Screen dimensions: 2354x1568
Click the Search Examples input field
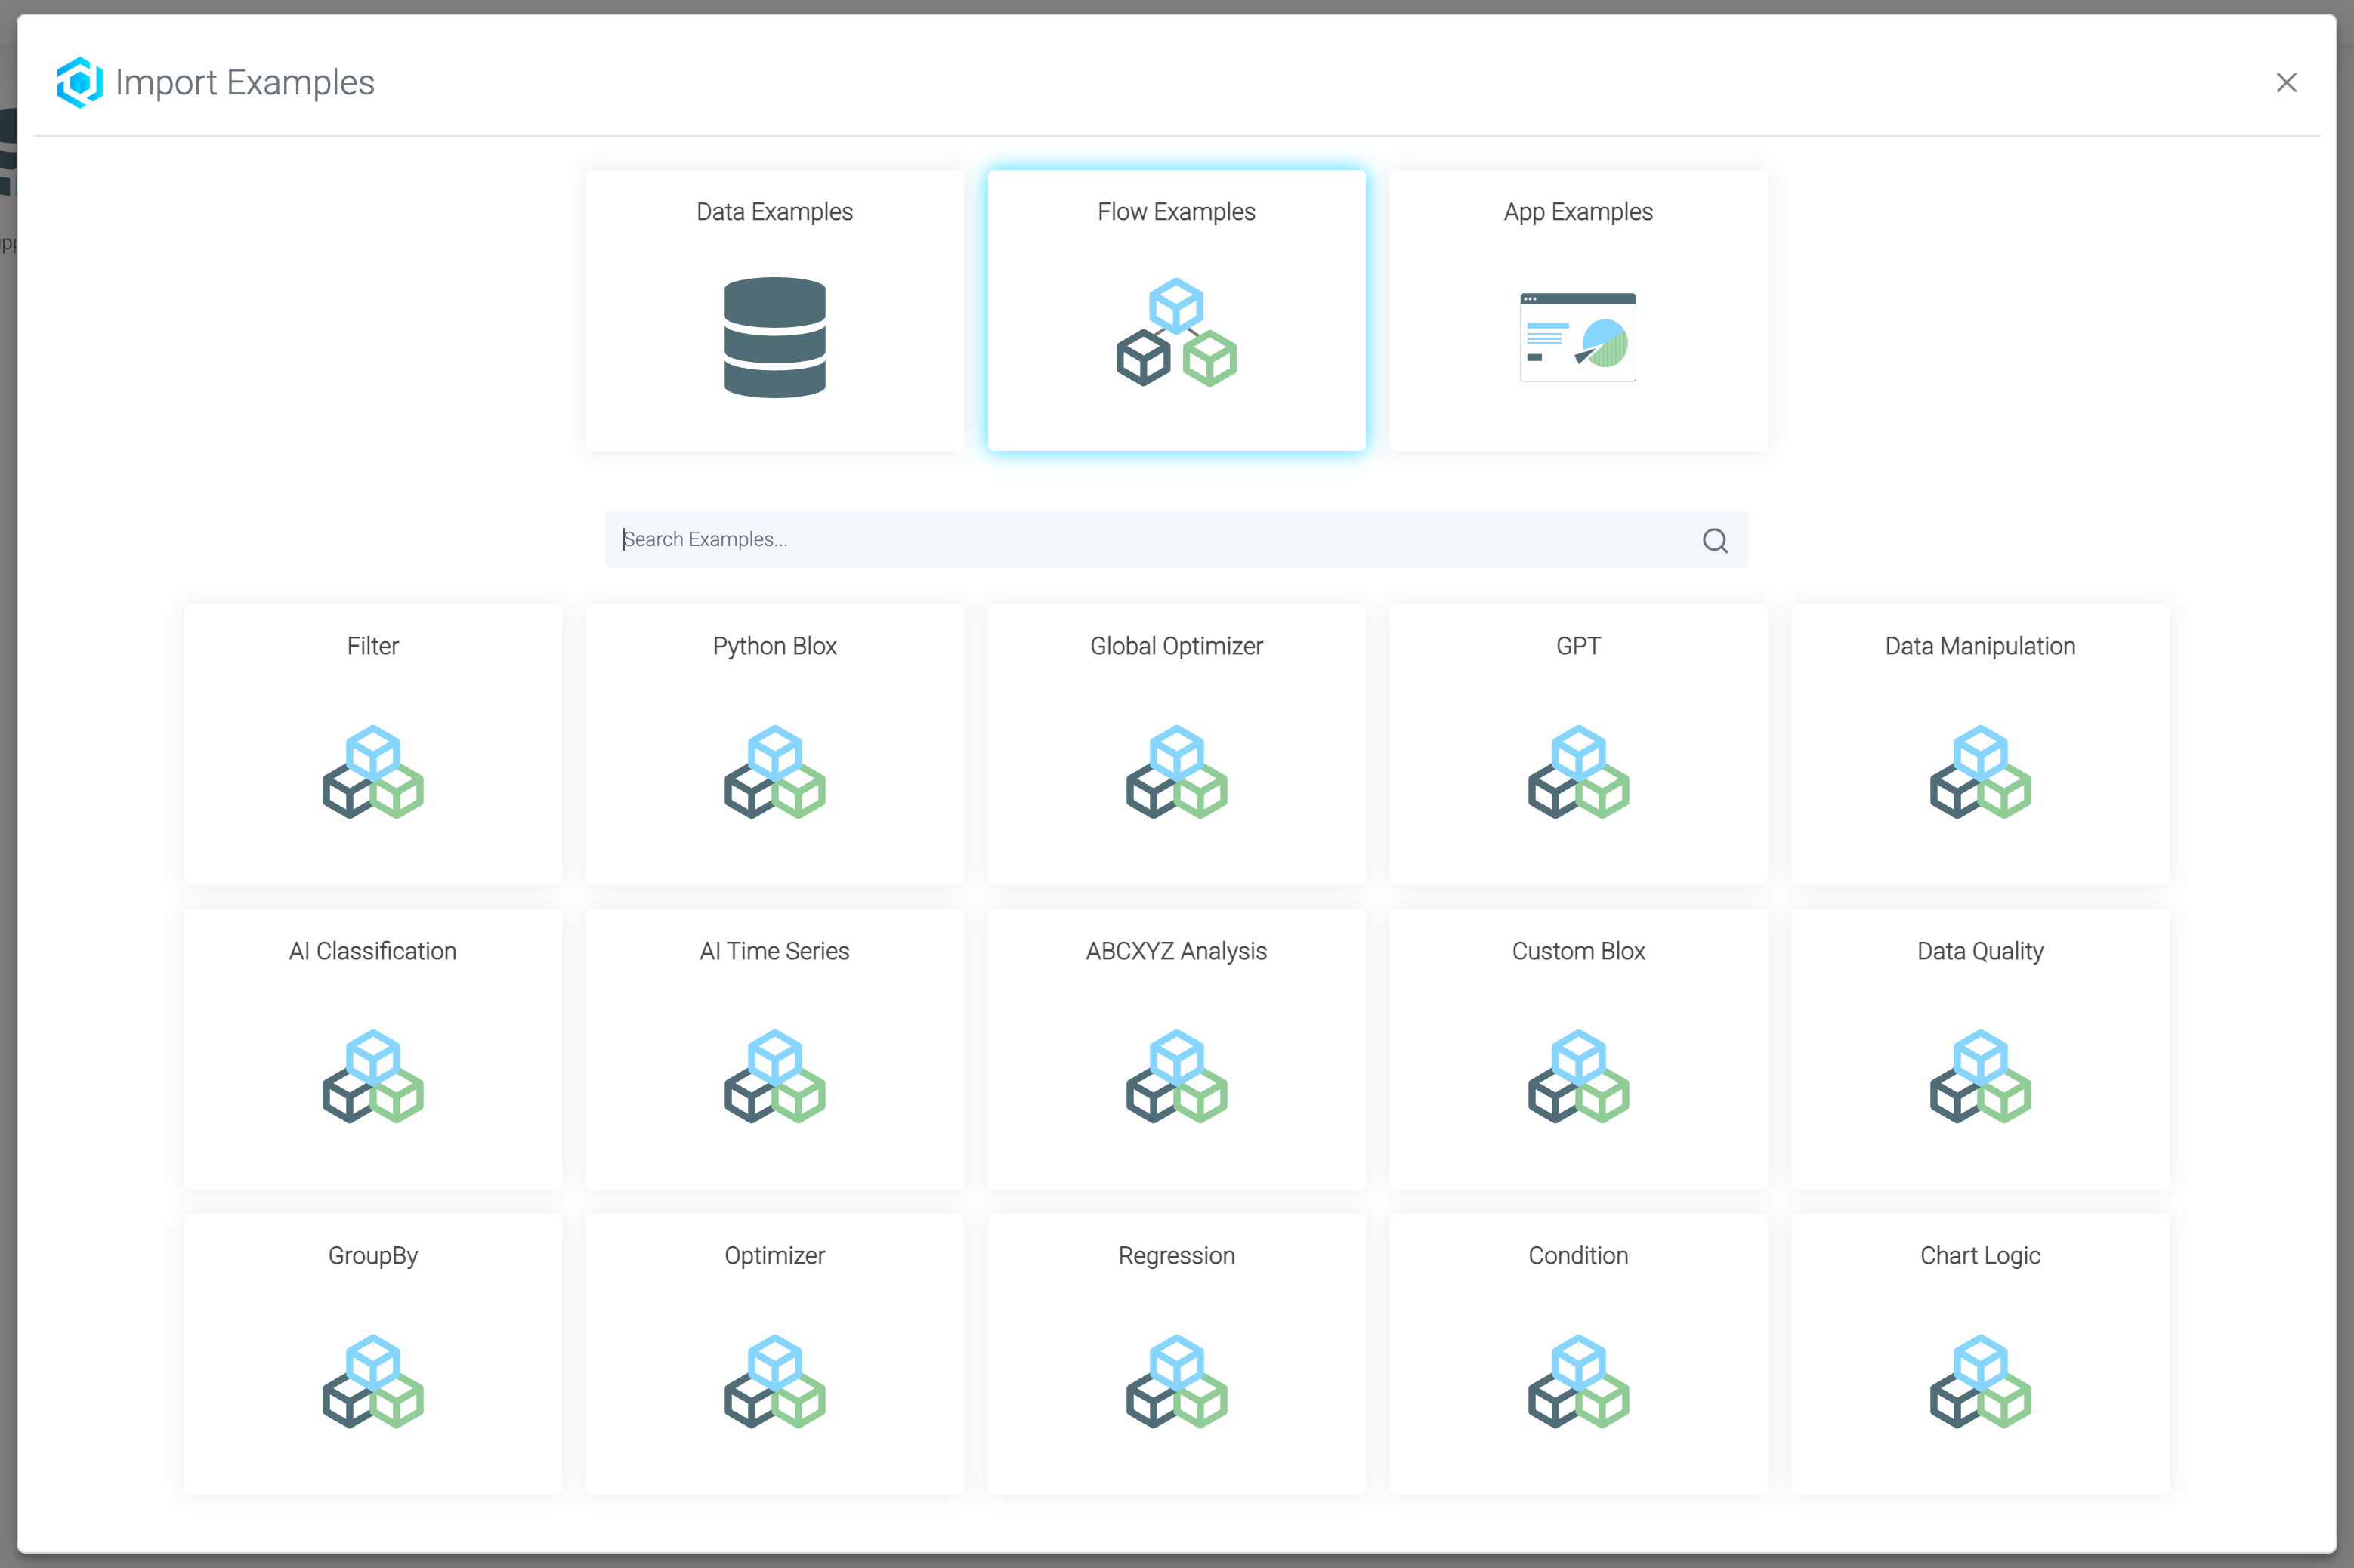1100,539
